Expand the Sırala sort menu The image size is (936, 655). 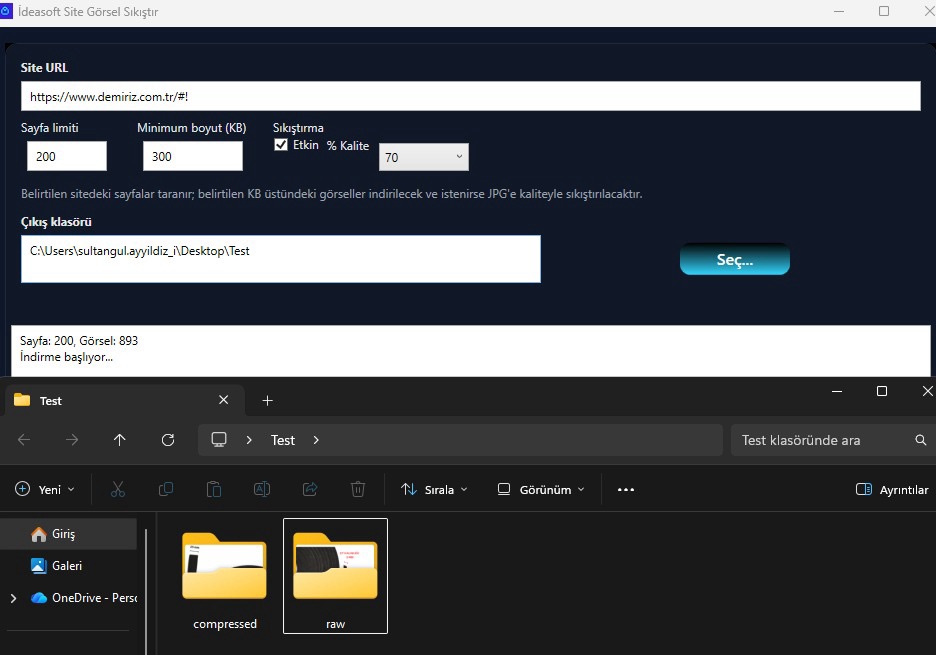pos(434,489)
